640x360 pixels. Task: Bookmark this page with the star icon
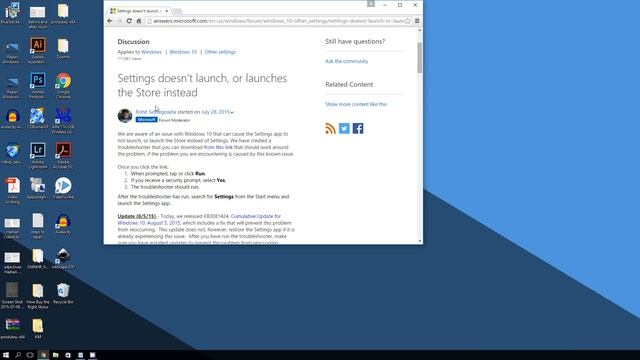[x=407, y=21]
